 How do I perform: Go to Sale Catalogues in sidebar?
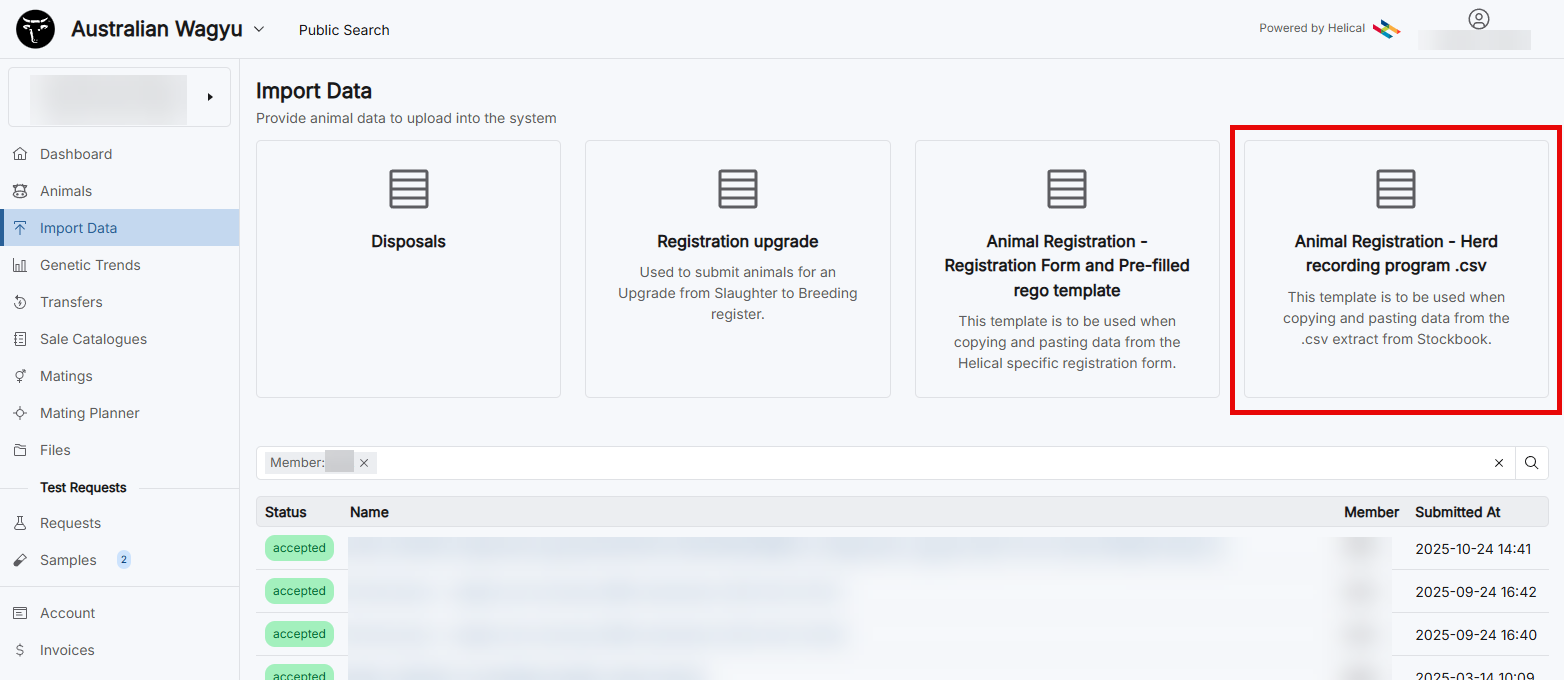pos(93,339)
